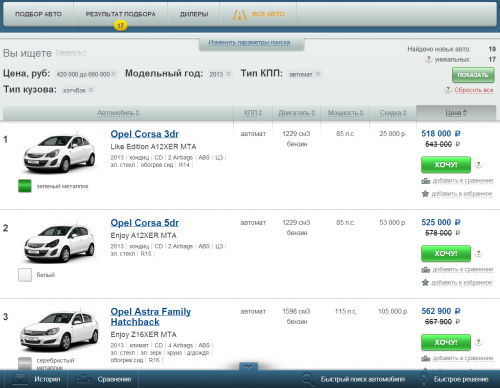Click the yellow 17 results badge
Viewport: 500px width, 388px height.
pos(120,25)
